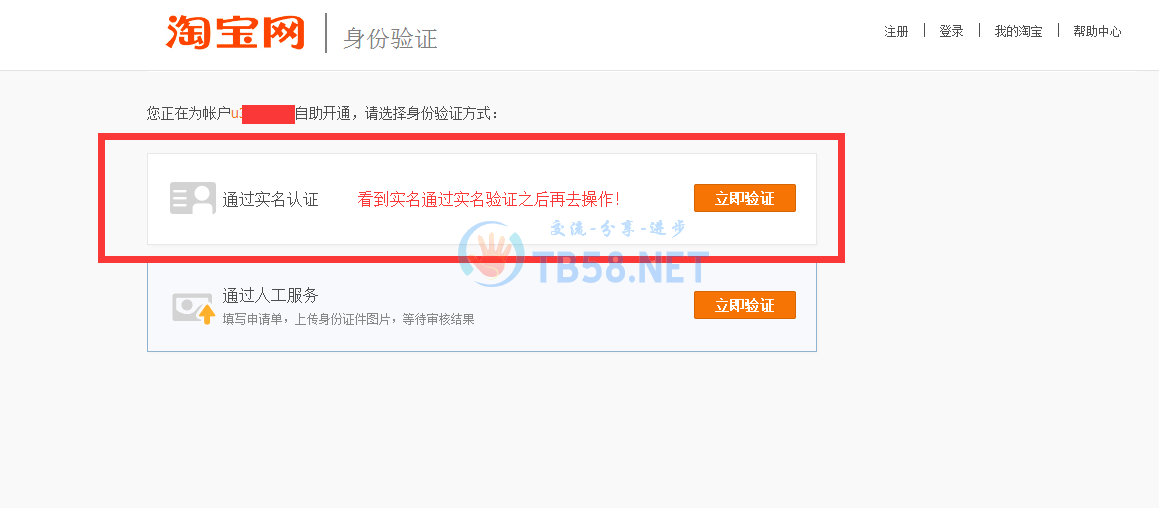Click the 交流-分享-进步 watermark slogan
Image resolution: width=1159 pixels, height=508 pixels.
point(618,229)
